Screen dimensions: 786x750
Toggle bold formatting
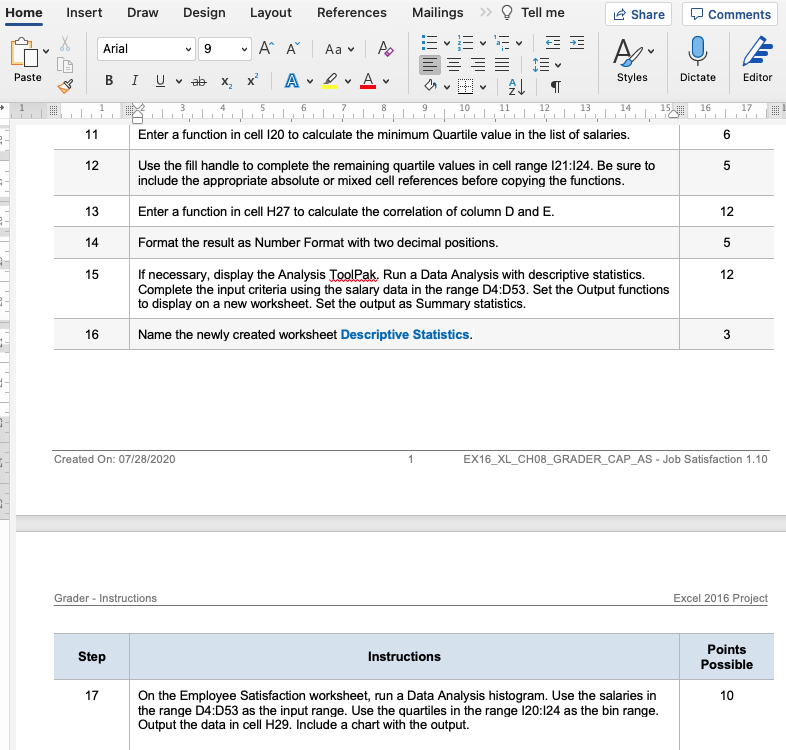pos(109,81)
